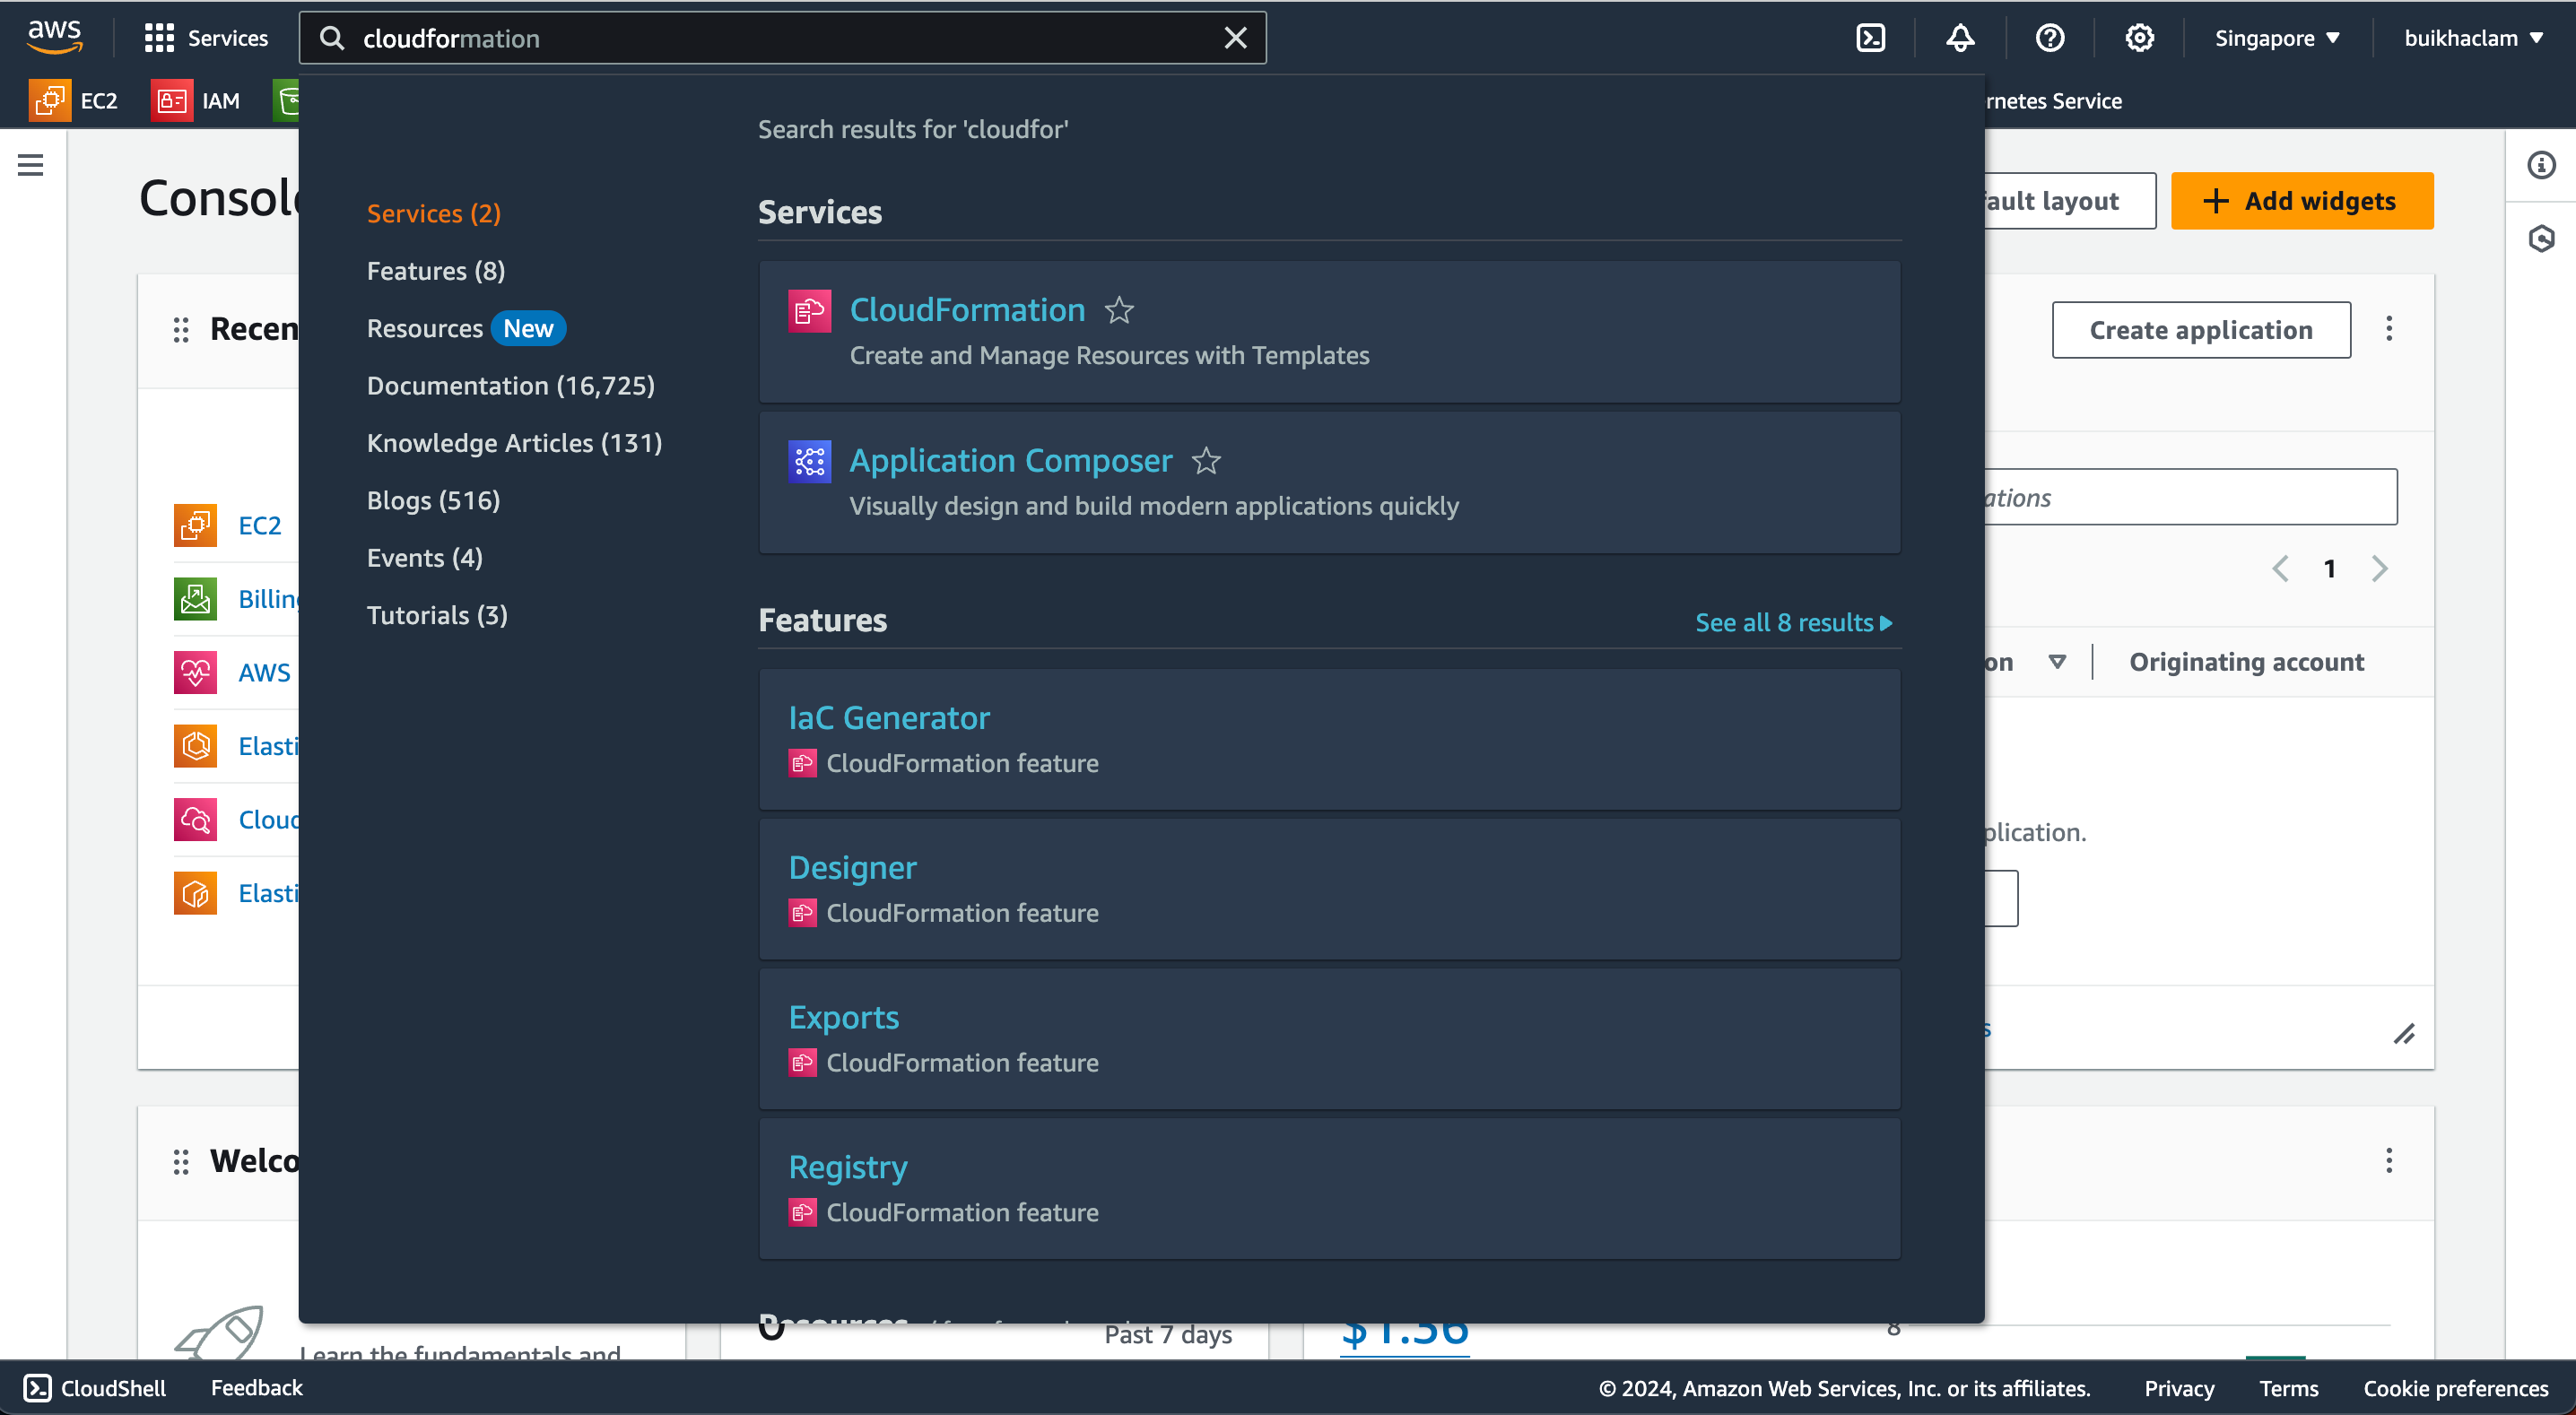Open CloudShell from the footer
2576x1415 pixels.
[x=94, y=1388]
